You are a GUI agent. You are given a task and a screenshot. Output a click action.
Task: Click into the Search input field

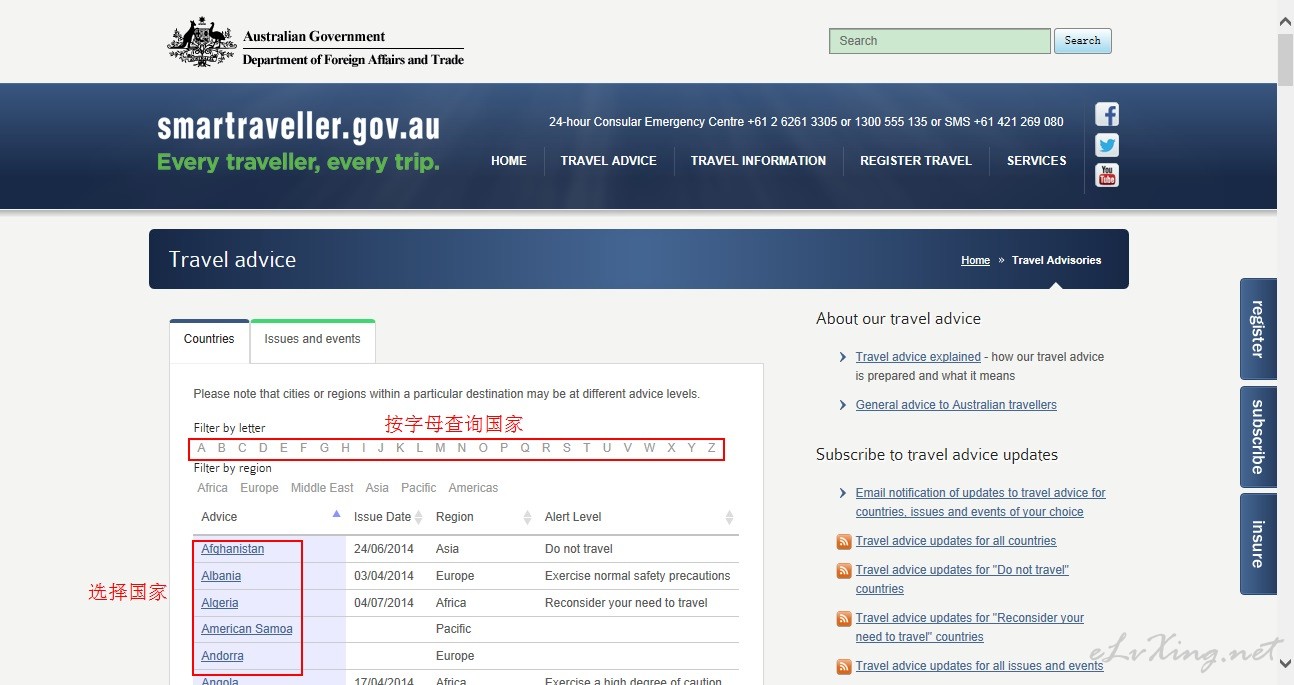[939, 41]
